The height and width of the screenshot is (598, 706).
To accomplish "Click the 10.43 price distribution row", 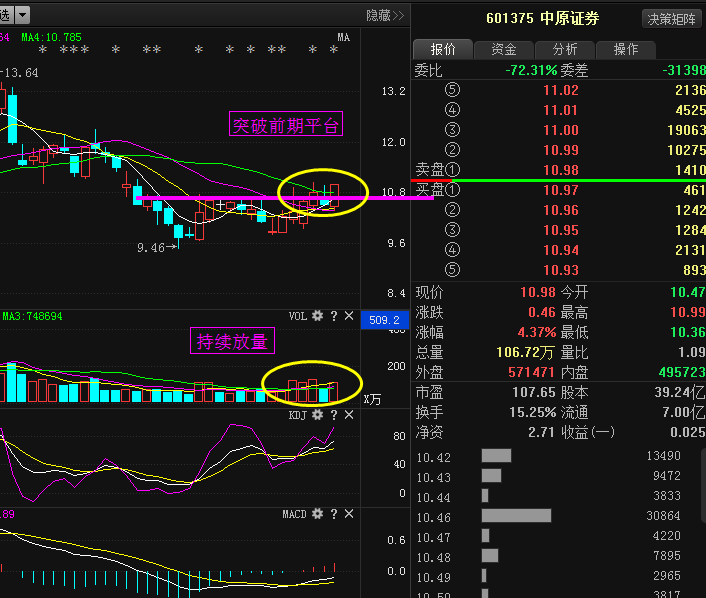I will click(x=548, y=476).
